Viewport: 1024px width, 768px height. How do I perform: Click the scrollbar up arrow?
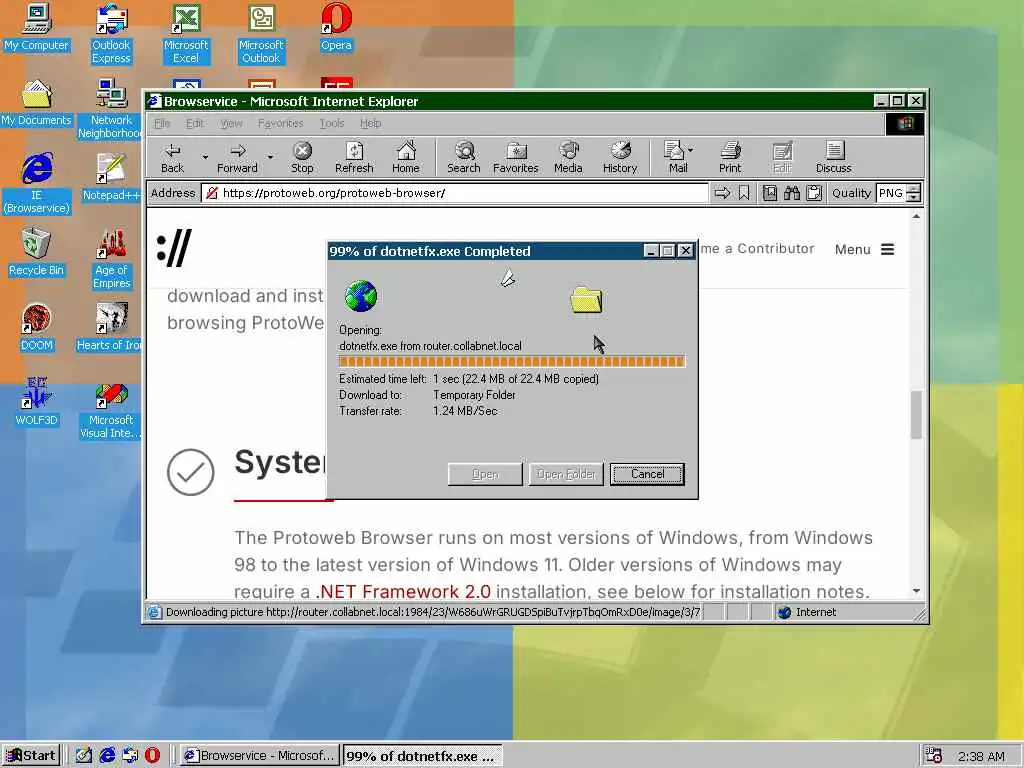click(x=916, y=216)
